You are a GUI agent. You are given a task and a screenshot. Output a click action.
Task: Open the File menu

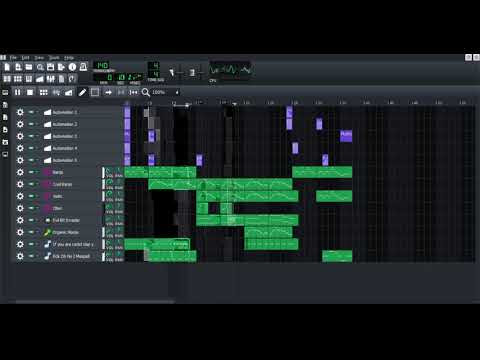(13, 58)
